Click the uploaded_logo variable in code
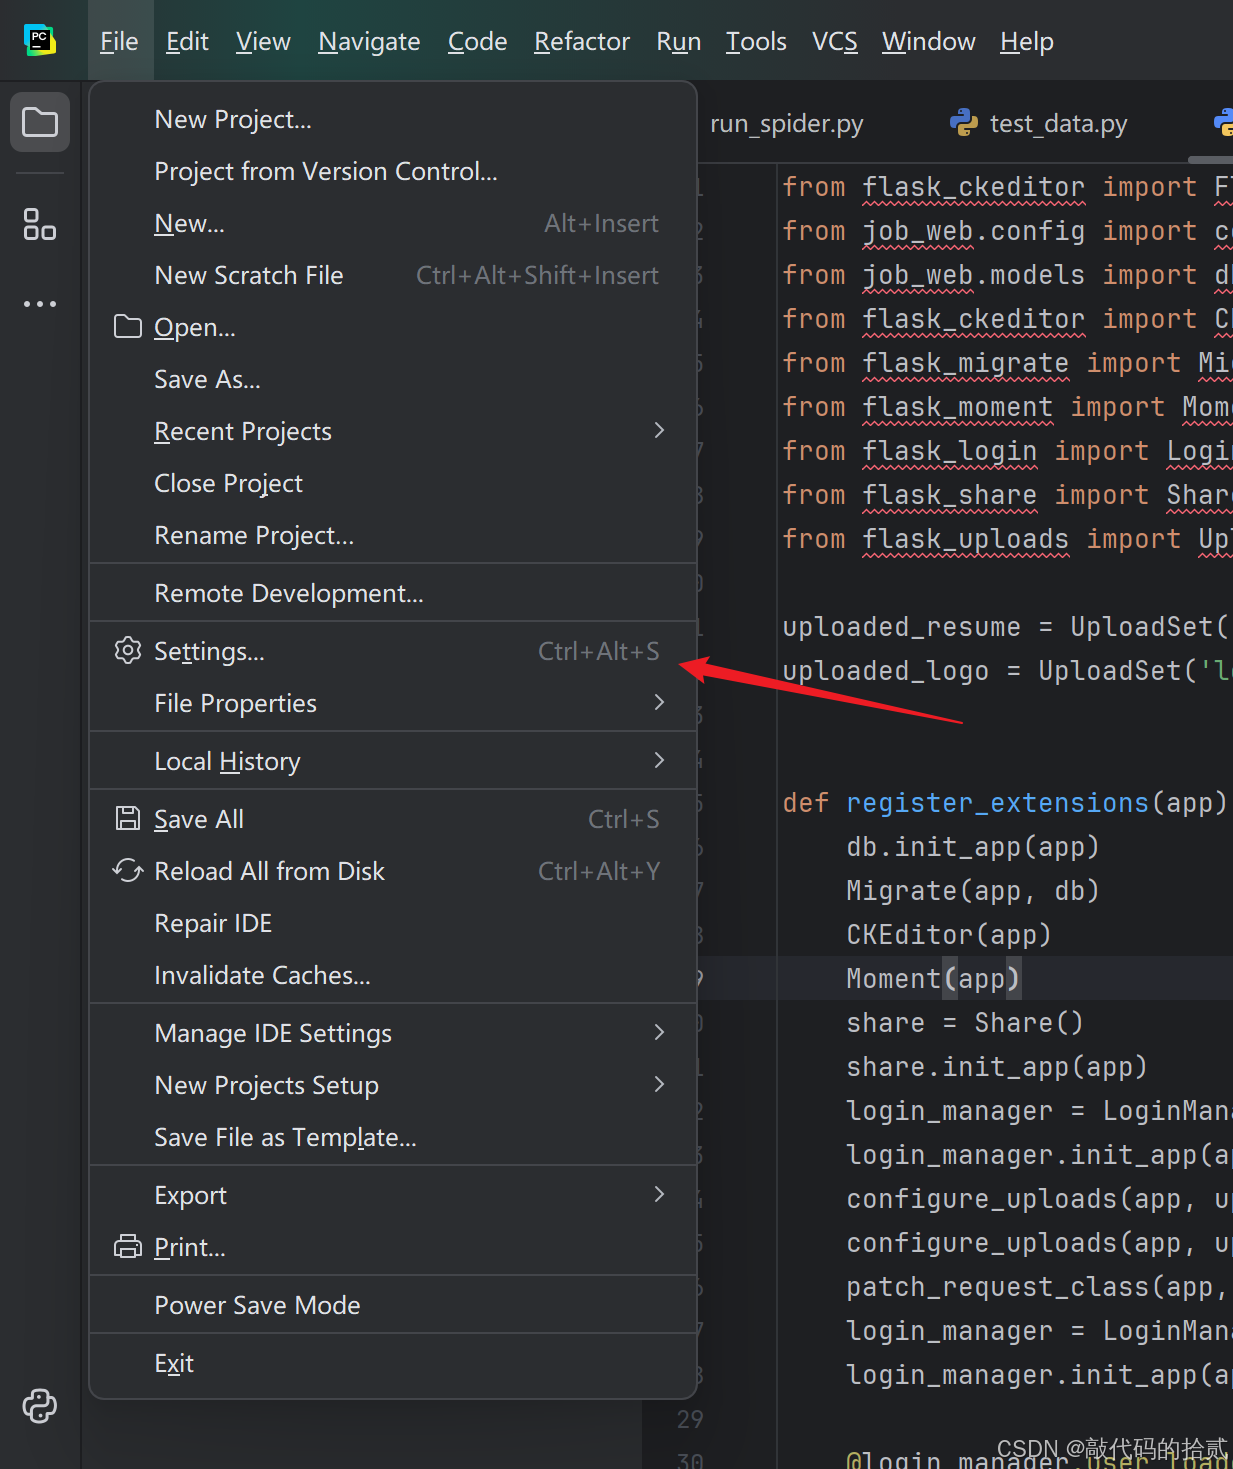This screenshot has width=1233, height=1469. pos(886,671)
